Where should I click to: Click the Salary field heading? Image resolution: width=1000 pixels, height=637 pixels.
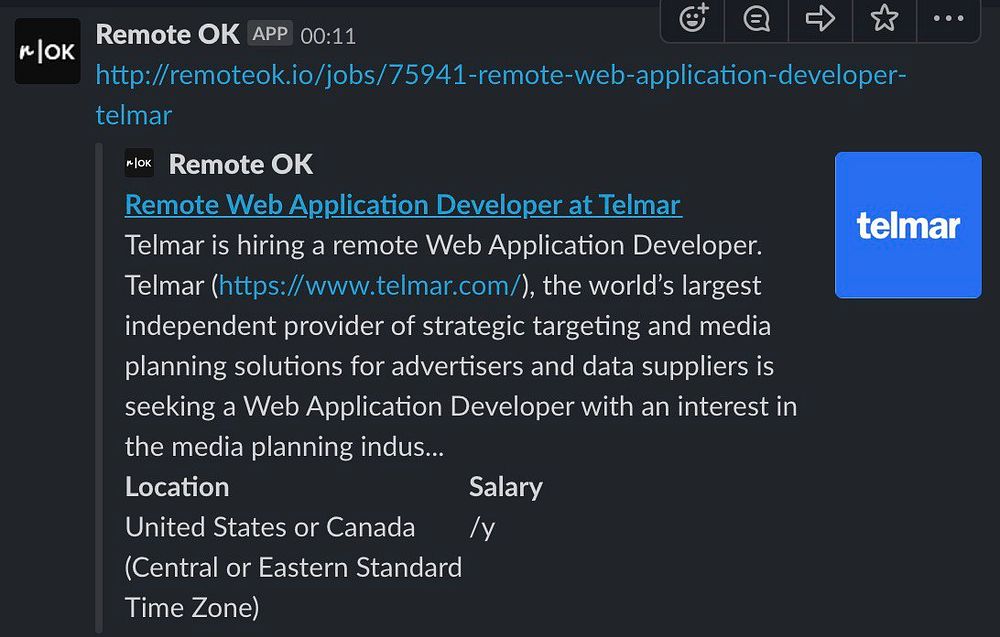(x=506, y=487)
